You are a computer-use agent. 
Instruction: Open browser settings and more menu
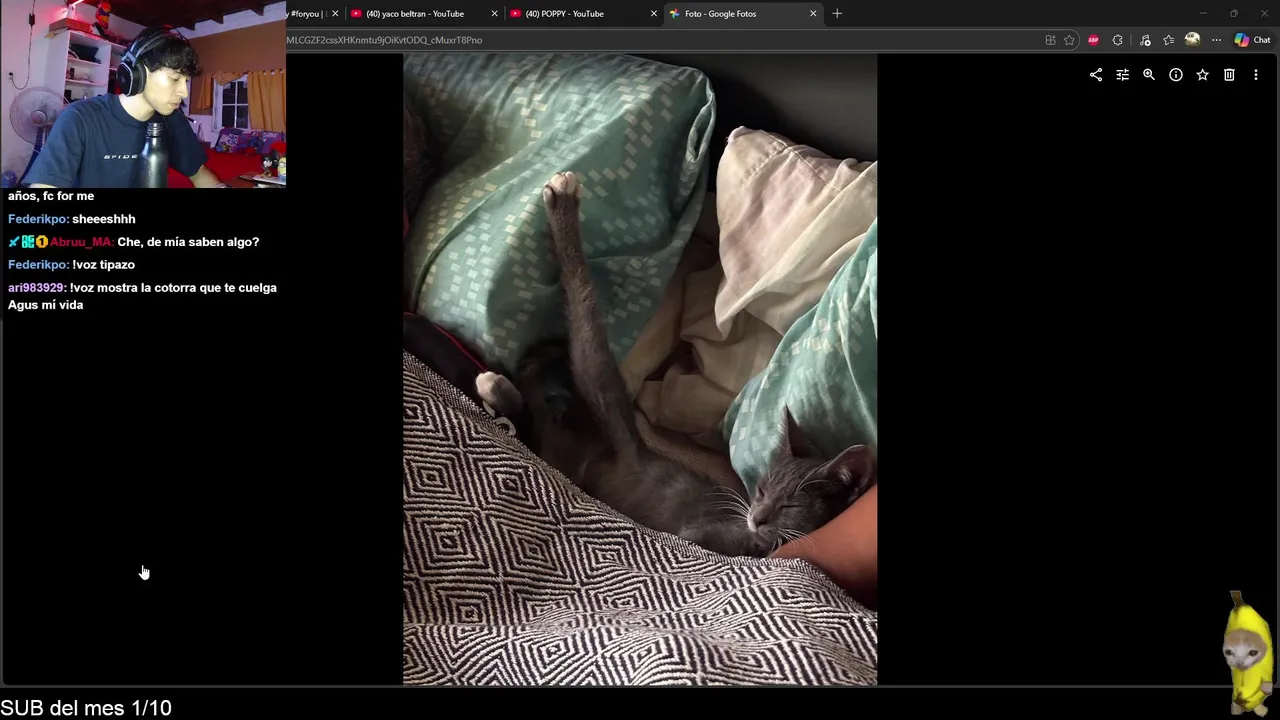click(x=1216, y=40)
